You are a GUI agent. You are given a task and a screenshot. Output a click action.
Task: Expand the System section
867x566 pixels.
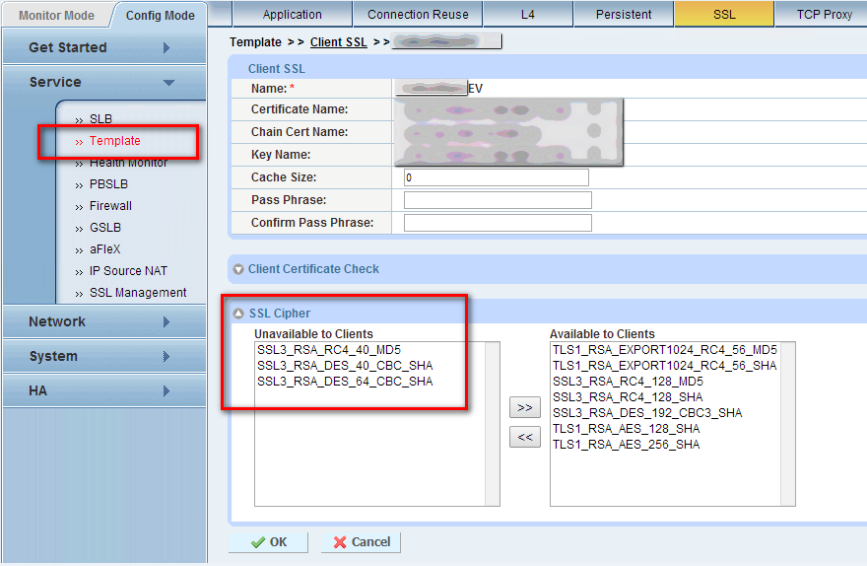167,357
